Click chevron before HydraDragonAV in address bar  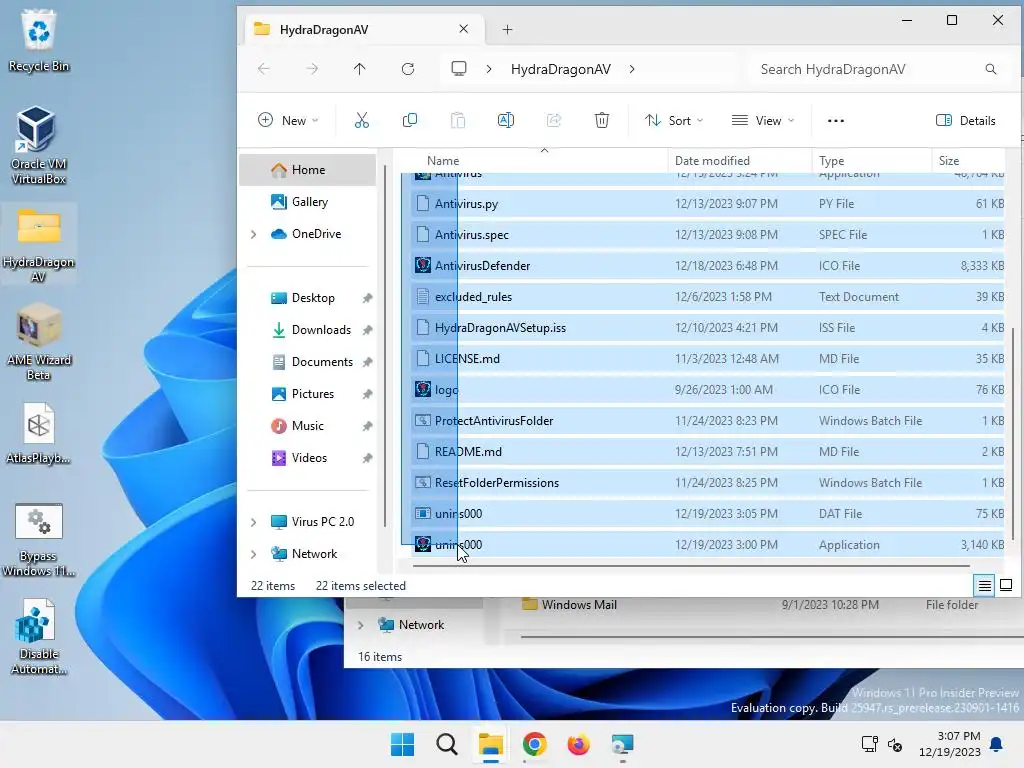(488, 69)
